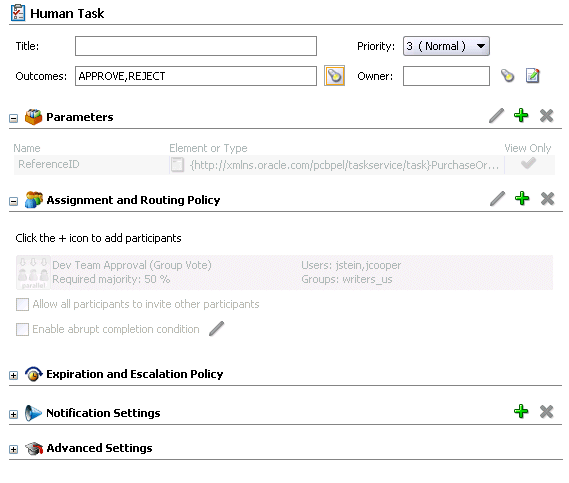Add a participant with the green plus
The height and width of the screenshot is (483, 569).
[x=522, y=198]
